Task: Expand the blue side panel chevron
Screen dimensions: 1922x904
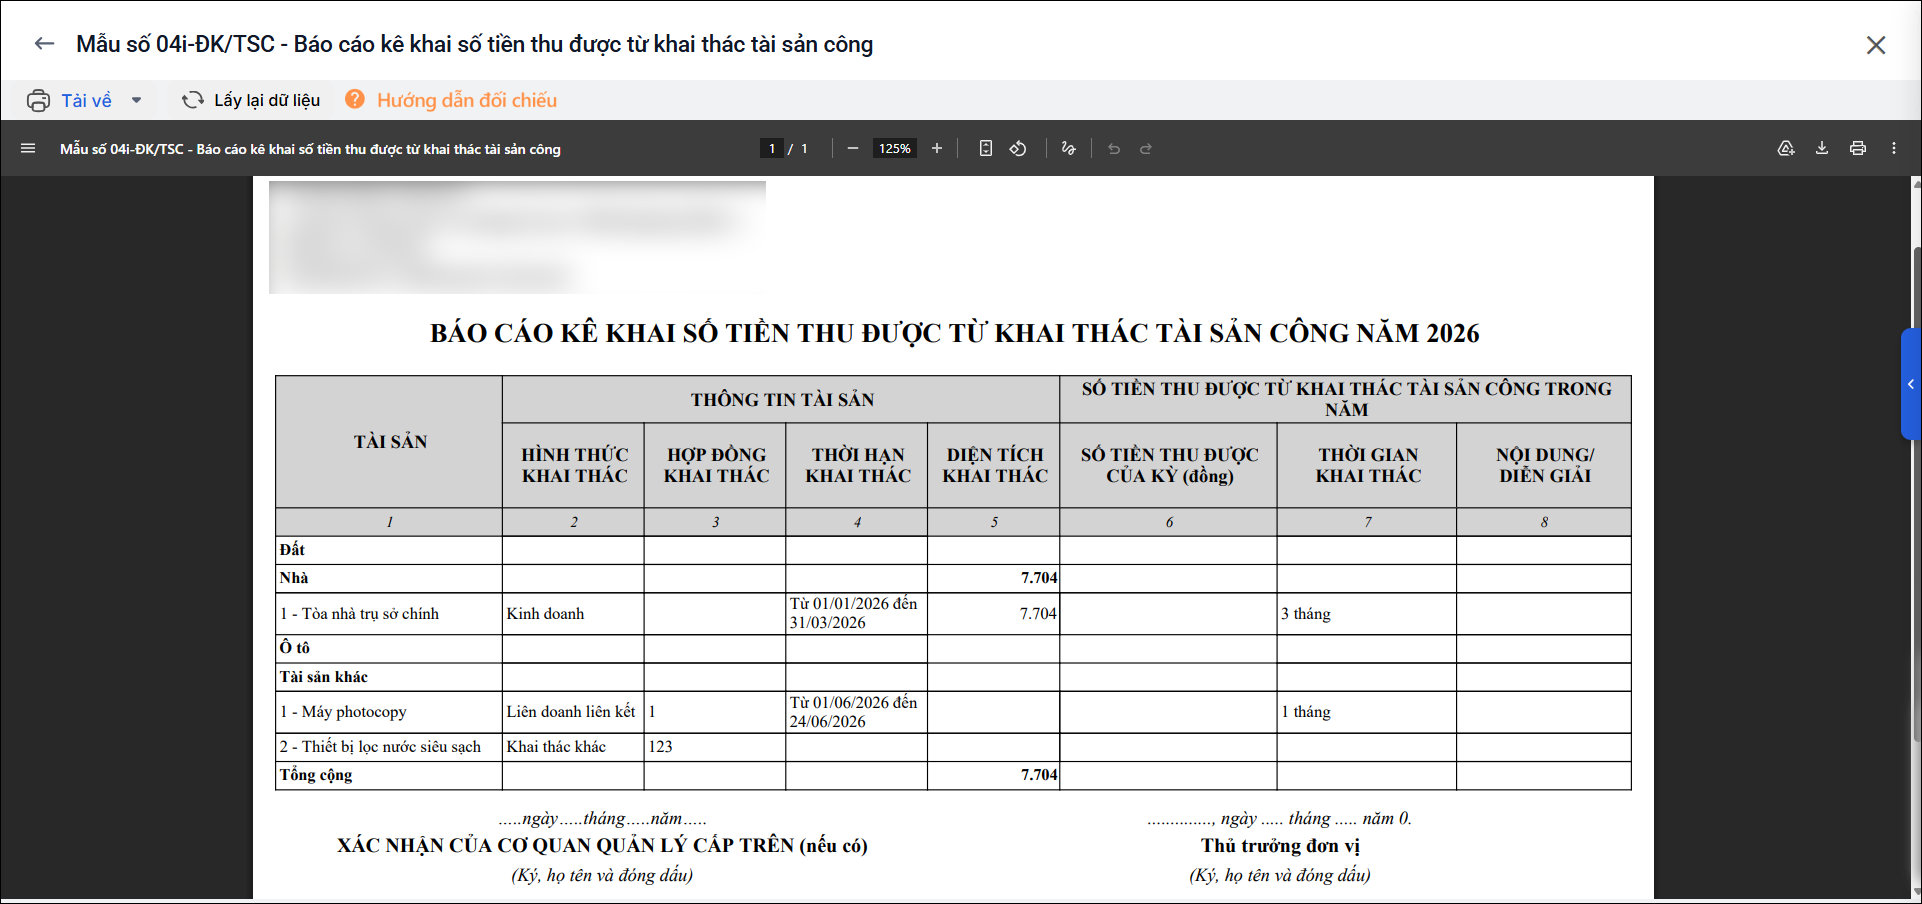Action: (1911, 384)
